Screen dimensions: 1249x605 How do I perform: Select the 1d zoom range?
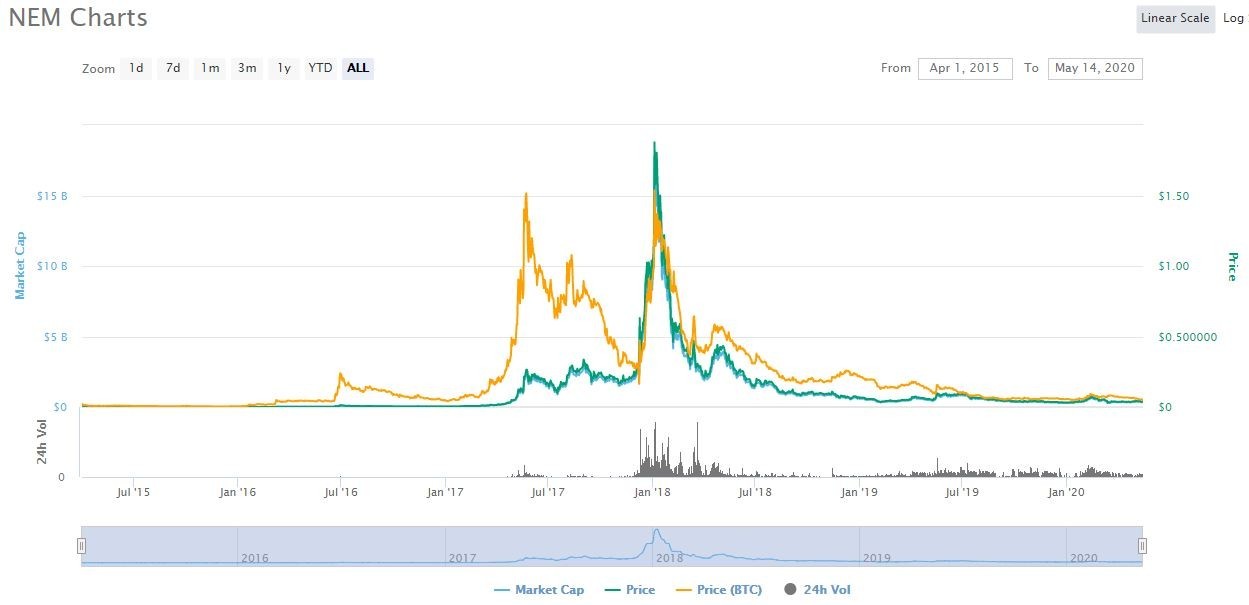pos(136,68)
